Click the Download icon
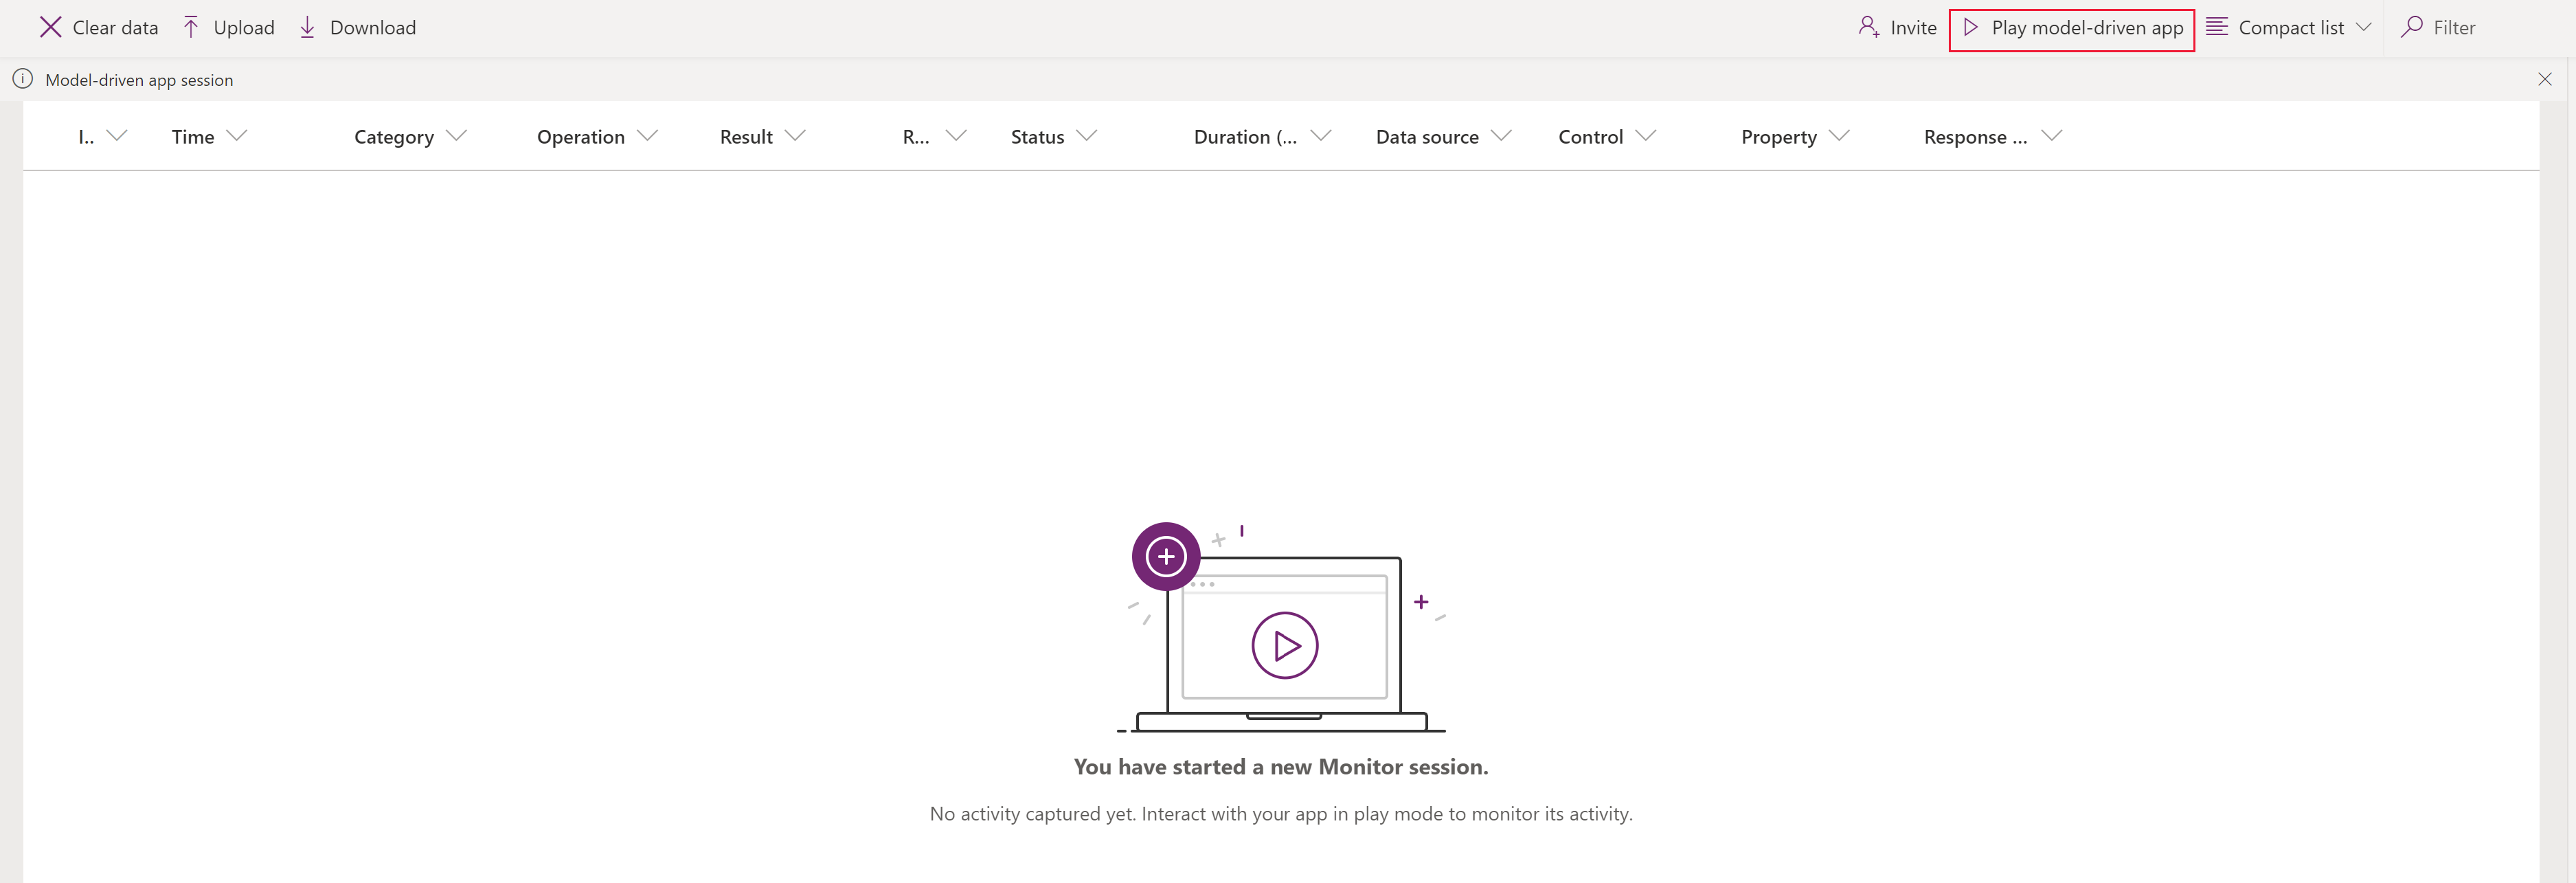 309,28
